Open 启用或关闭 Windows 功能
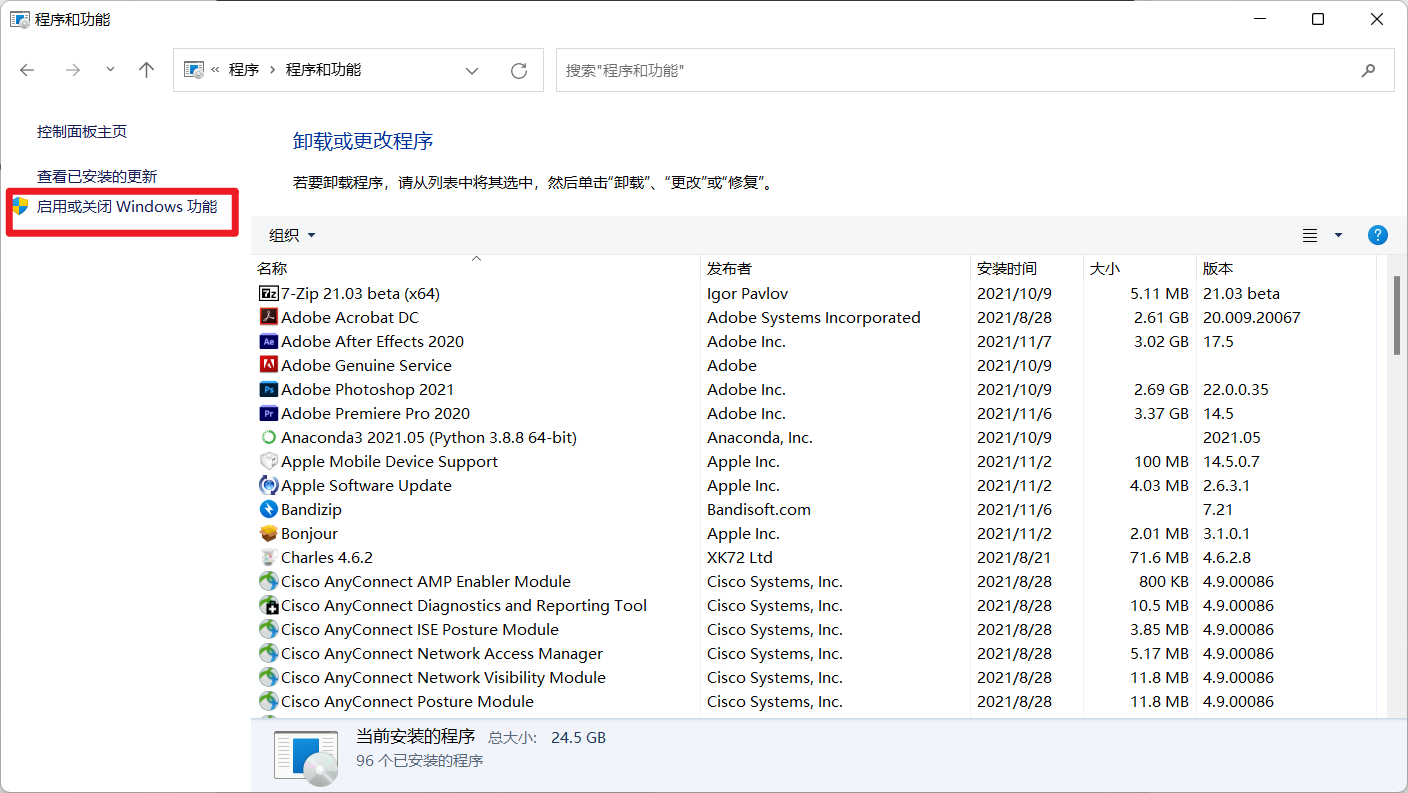The image size is (1408, 793). pyautogui.click(x=127, y=207)
